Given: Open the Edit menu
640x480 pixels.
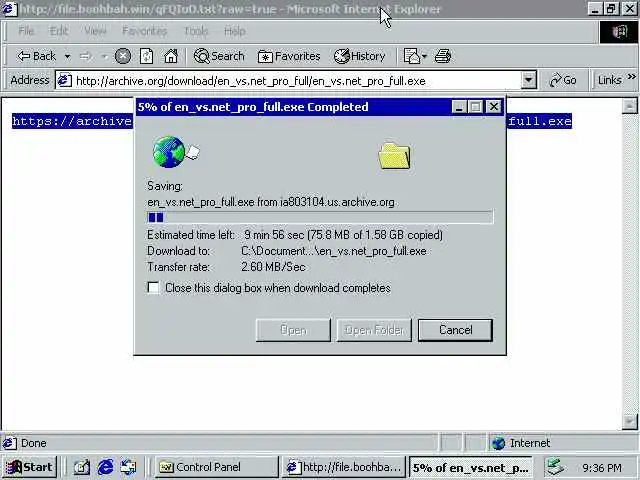Looking at the screenshot, I should [59, 31].
